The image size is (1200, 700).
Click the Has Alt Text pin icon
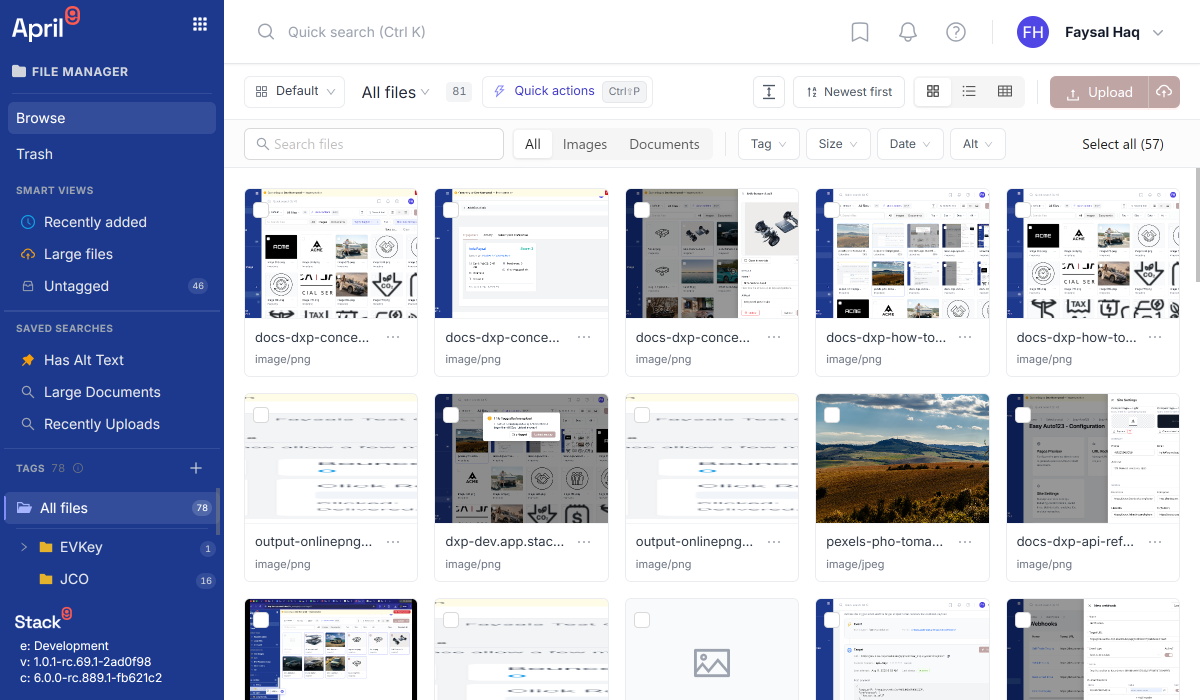click(x=28, y=360)
